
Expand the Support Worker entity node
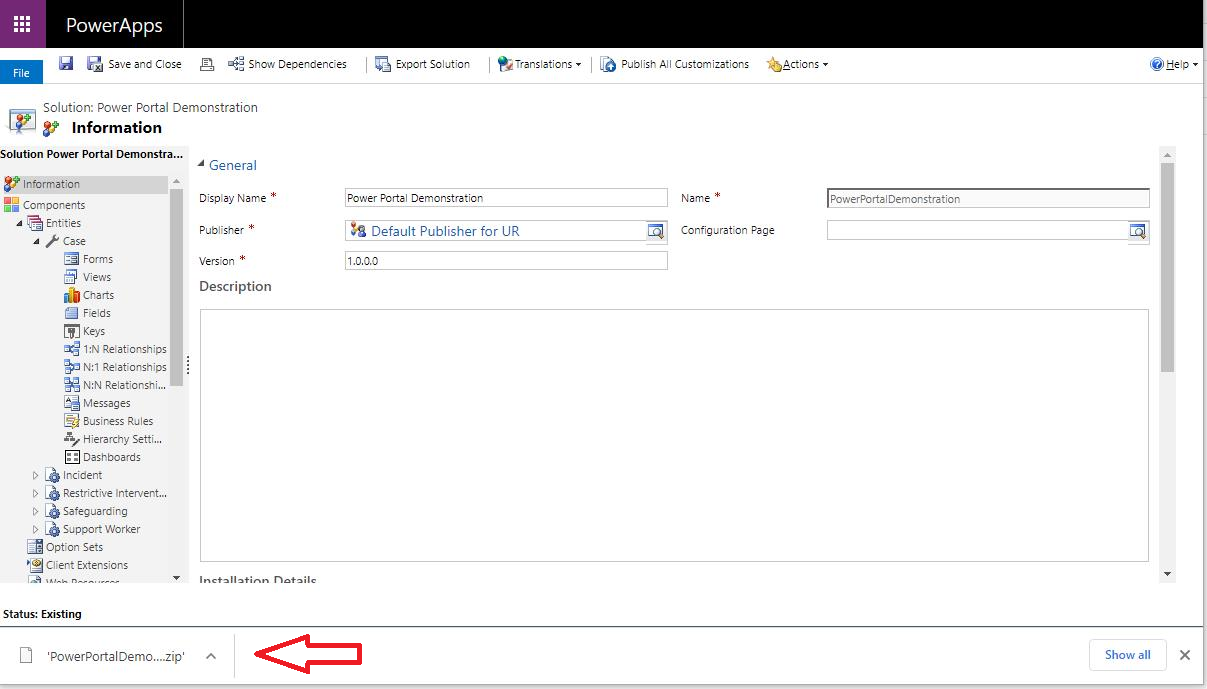click(x=36, y=529)
